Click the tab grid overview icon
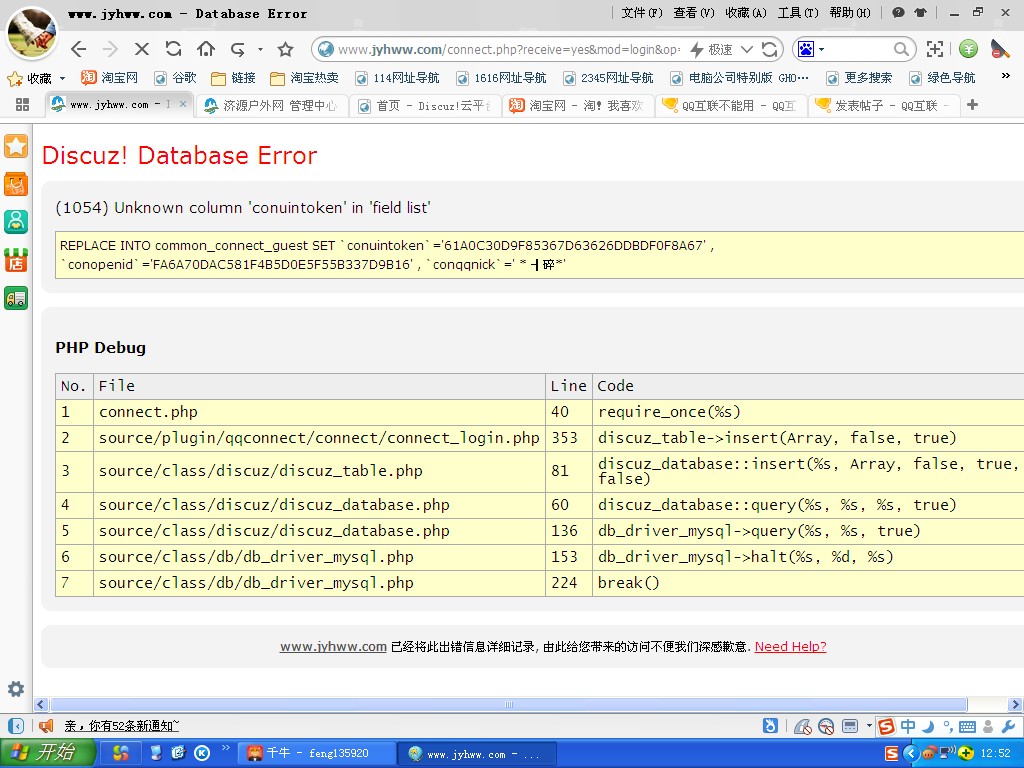This screenshot has width=1024, height=768. click(22, 105)
